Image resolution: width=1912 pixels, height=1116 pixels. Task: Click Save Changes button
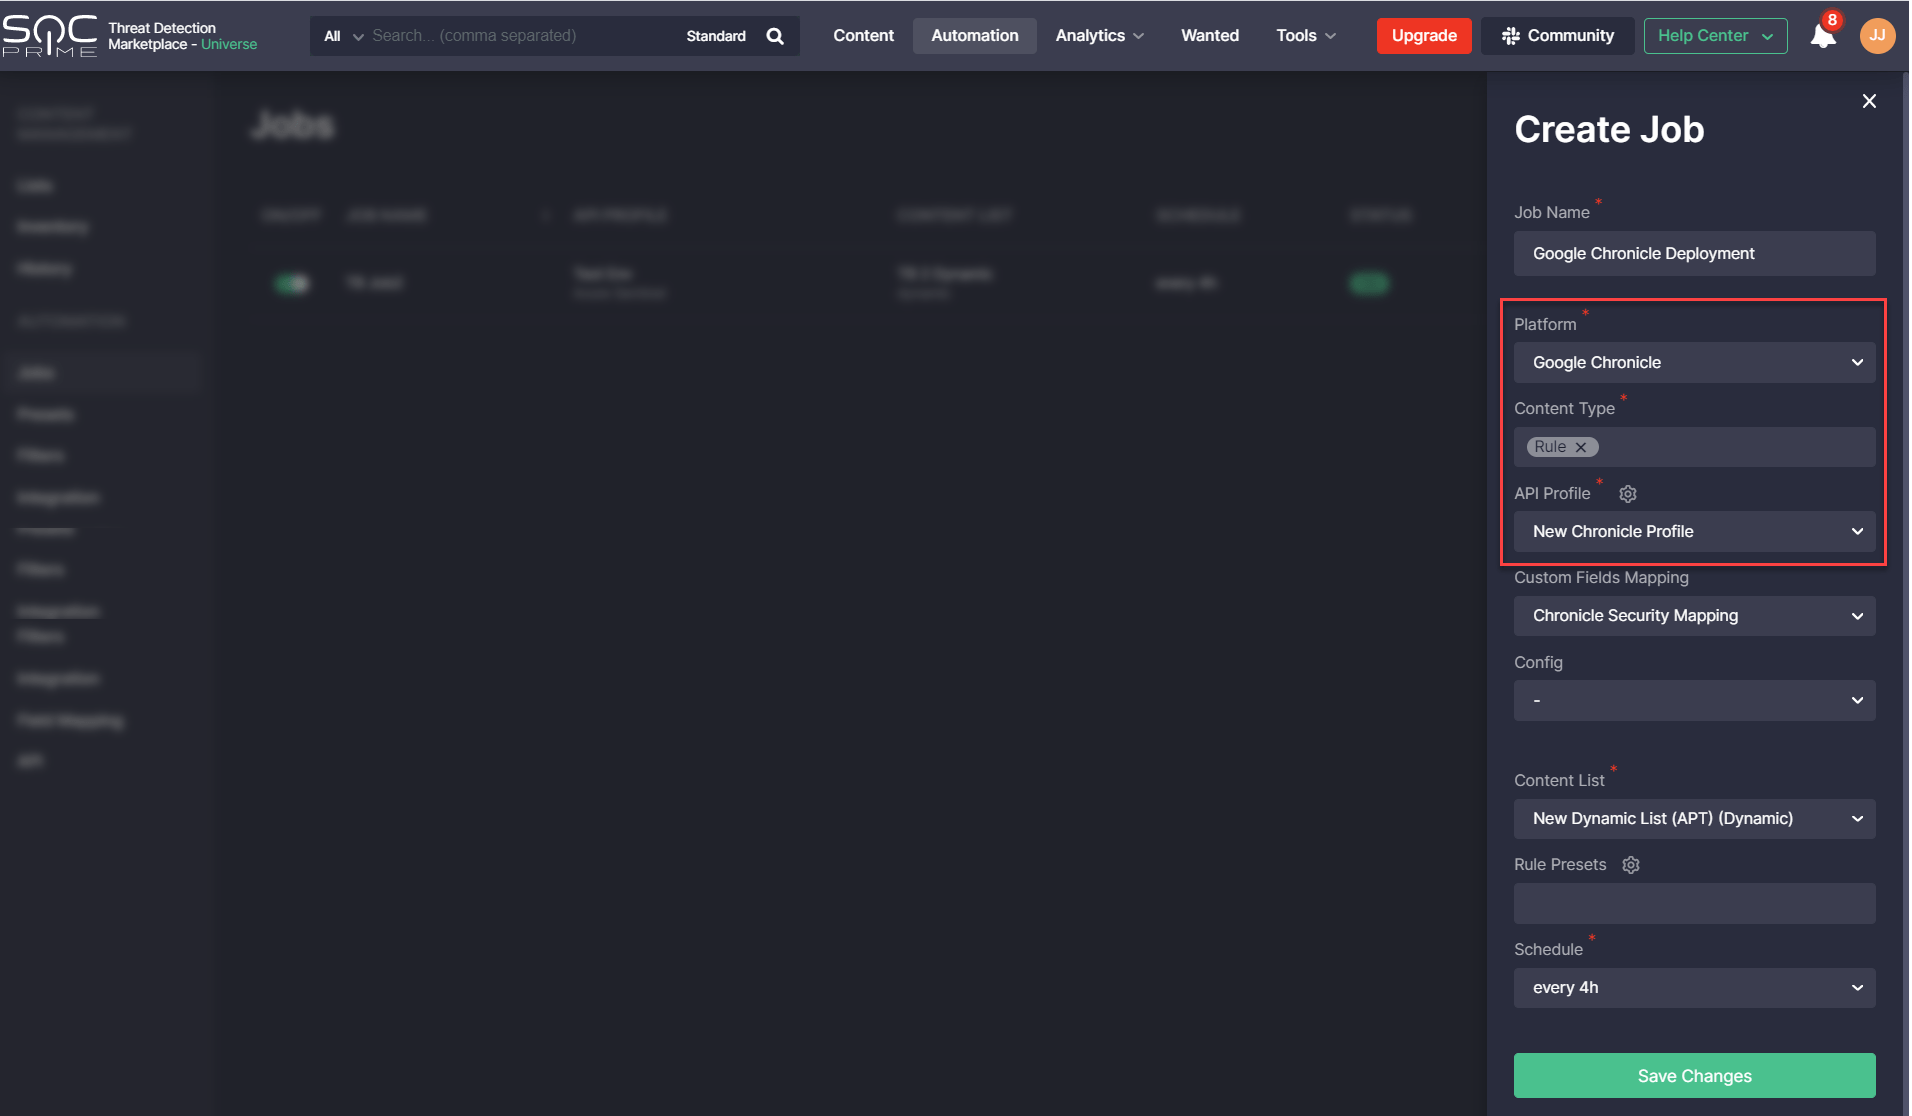[x=1694, y=1076]
